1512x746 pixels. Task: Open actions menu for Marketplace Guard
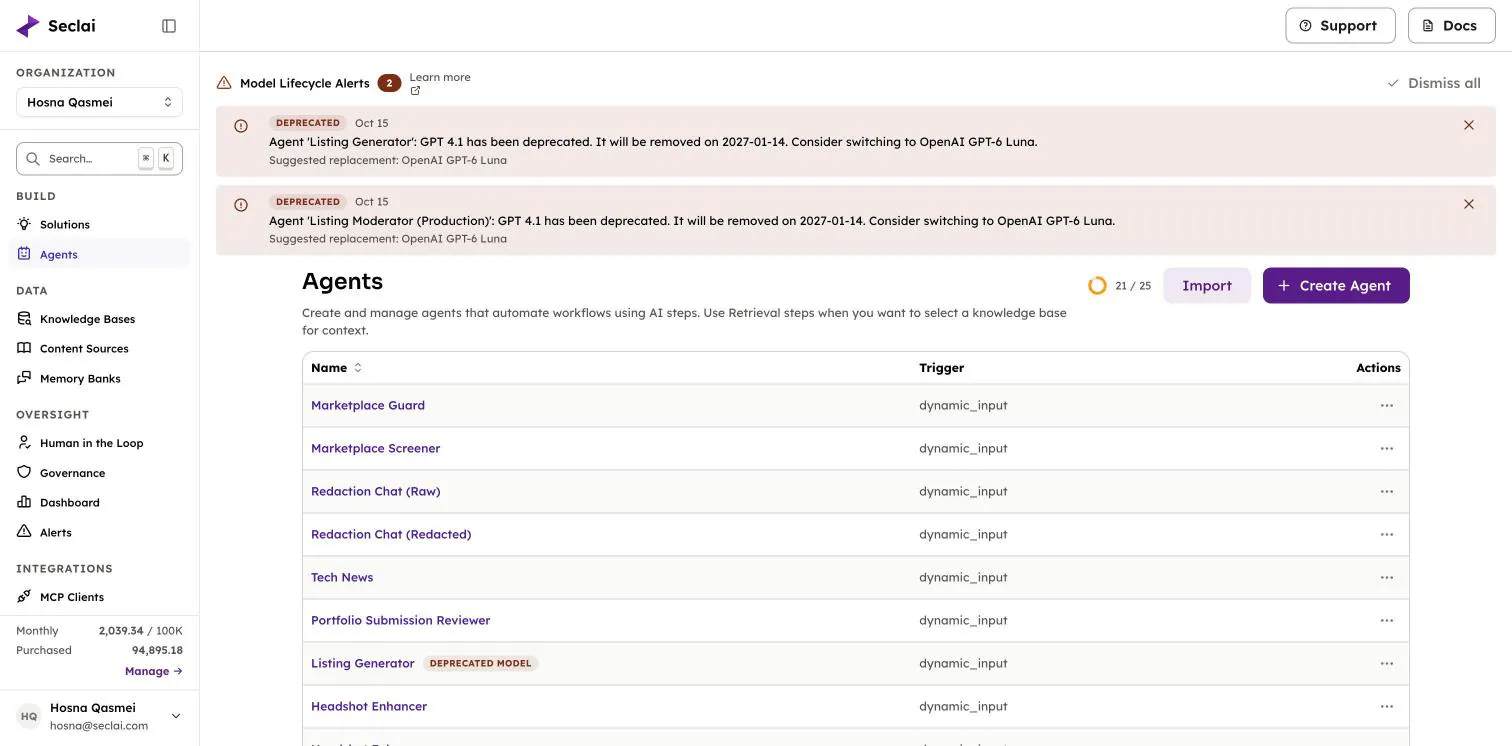coord(1387,405)
